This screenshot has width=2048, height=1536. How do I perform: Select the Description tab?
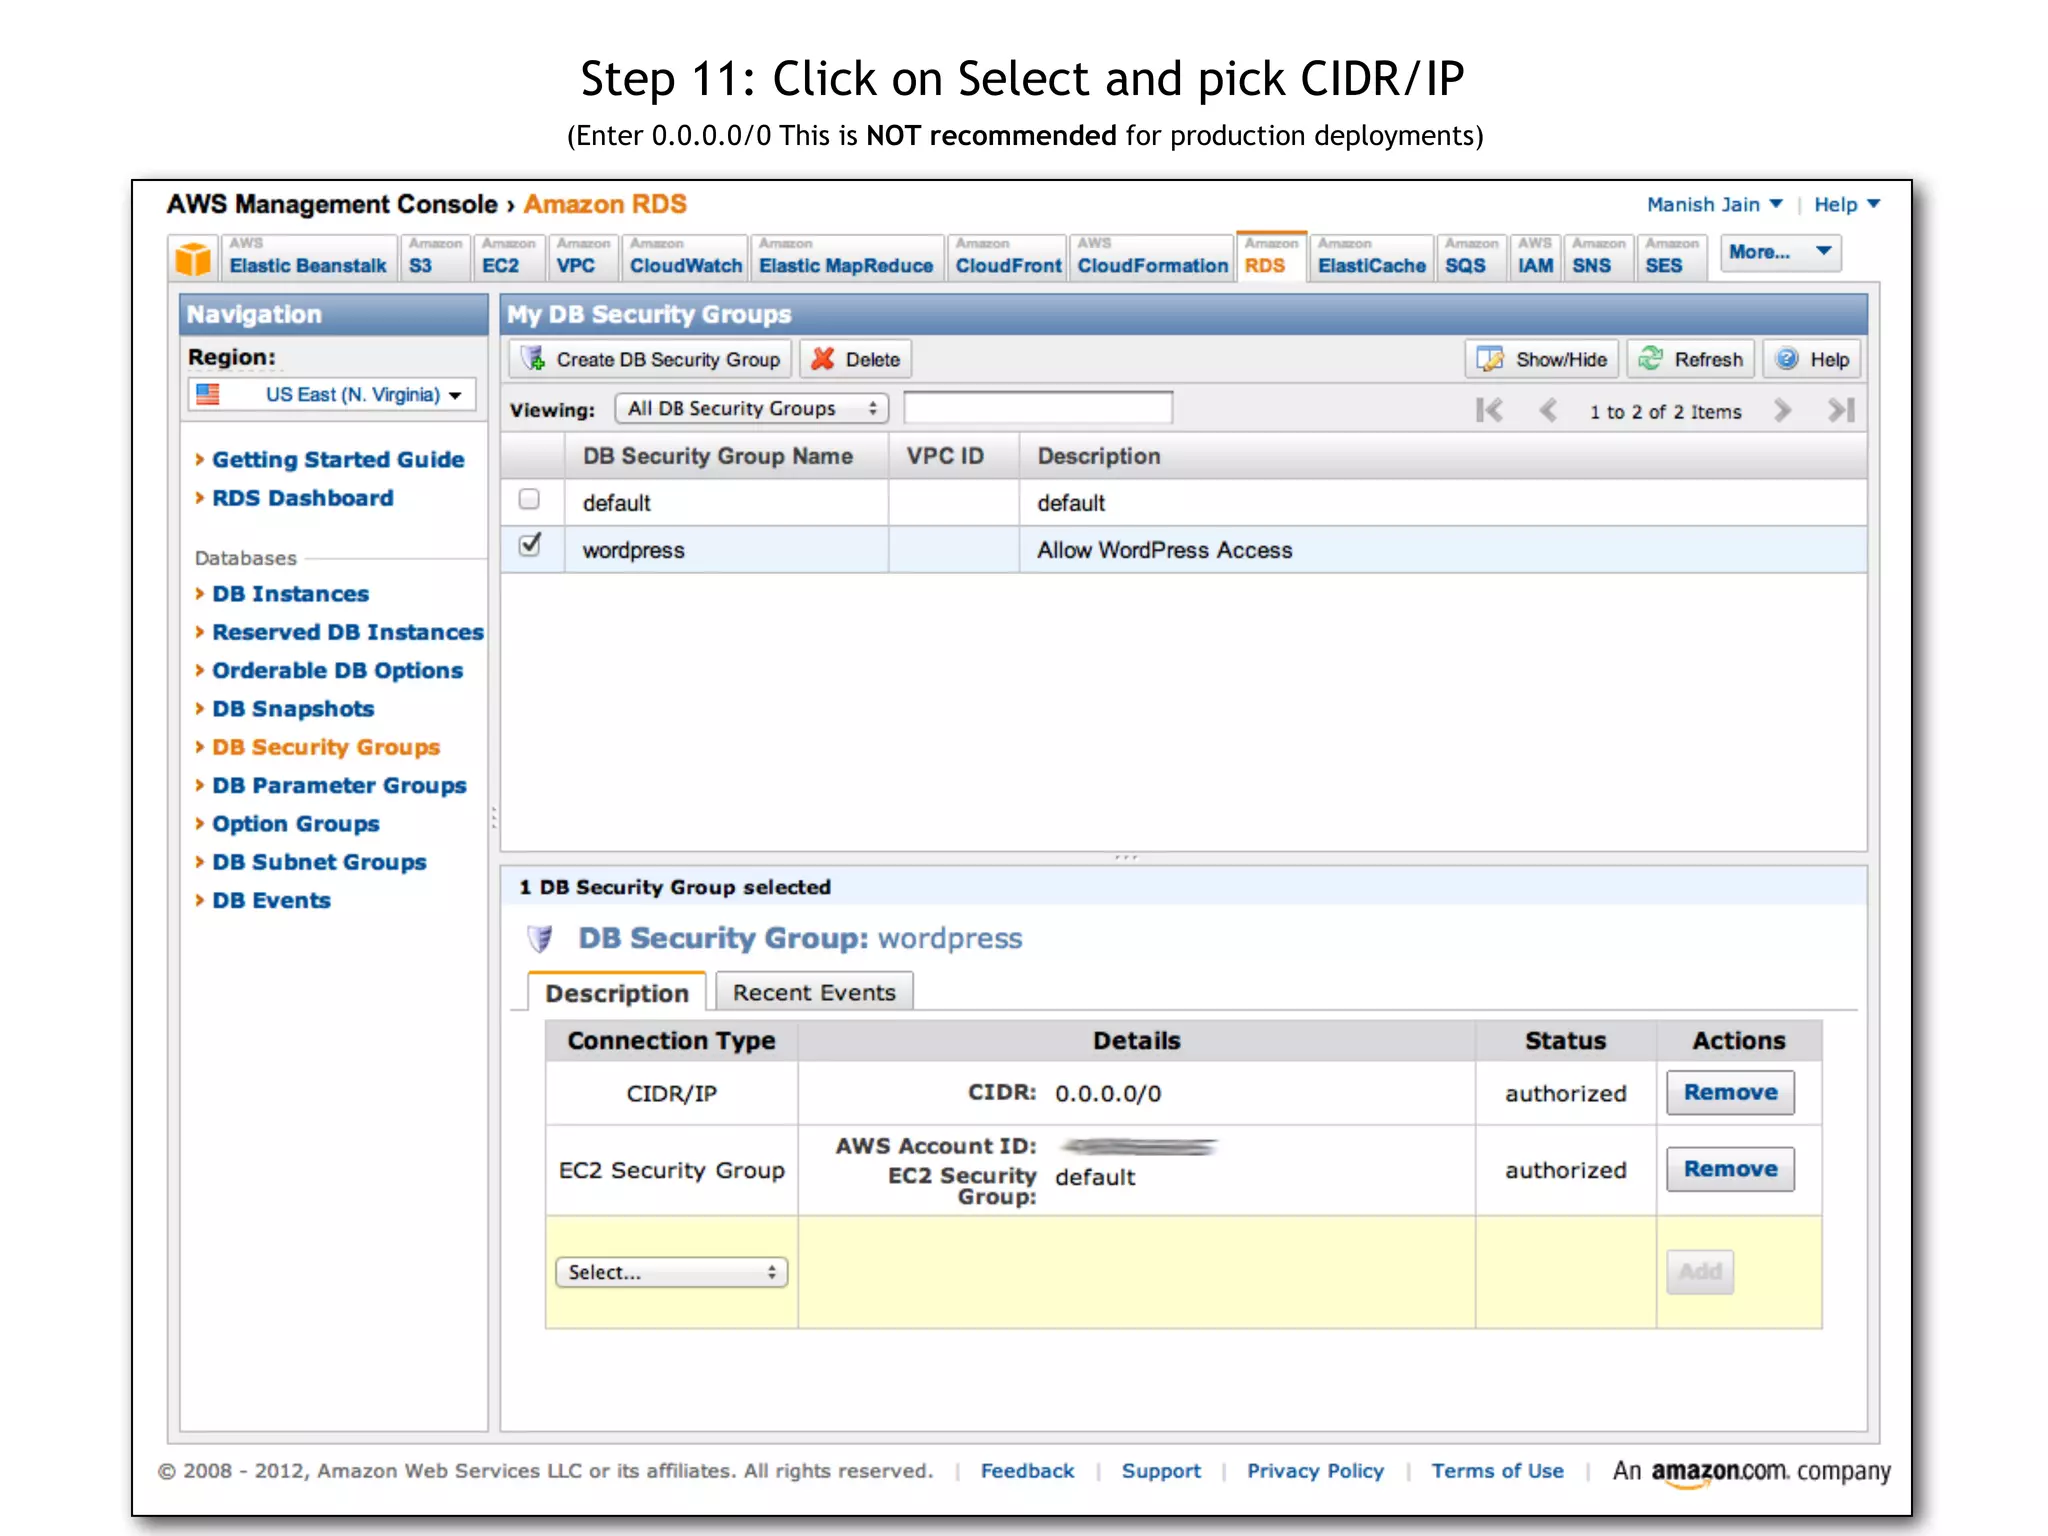point(617,992)
